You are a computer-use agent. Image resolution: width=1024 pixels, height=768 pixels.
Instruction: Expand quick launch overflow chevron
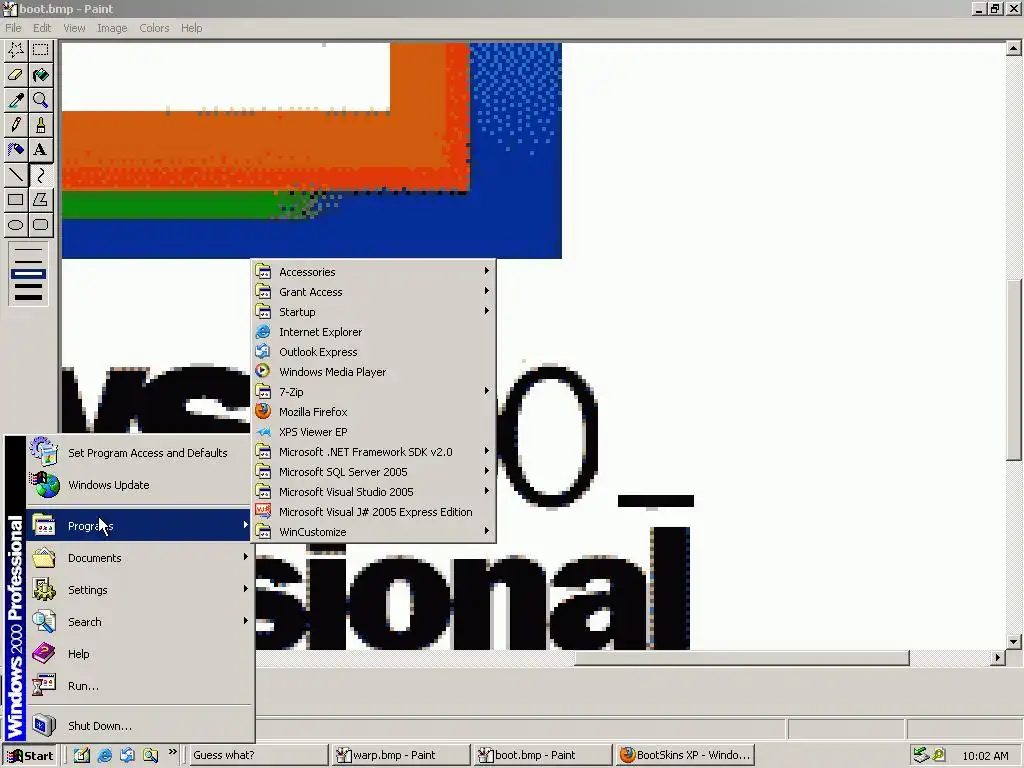coord(172,752)
